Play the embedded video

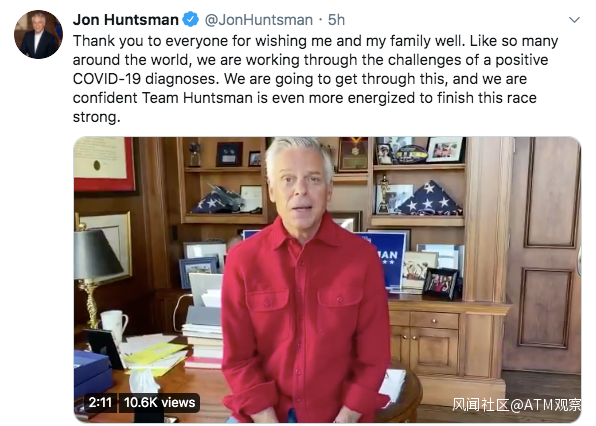click(327, 280)
